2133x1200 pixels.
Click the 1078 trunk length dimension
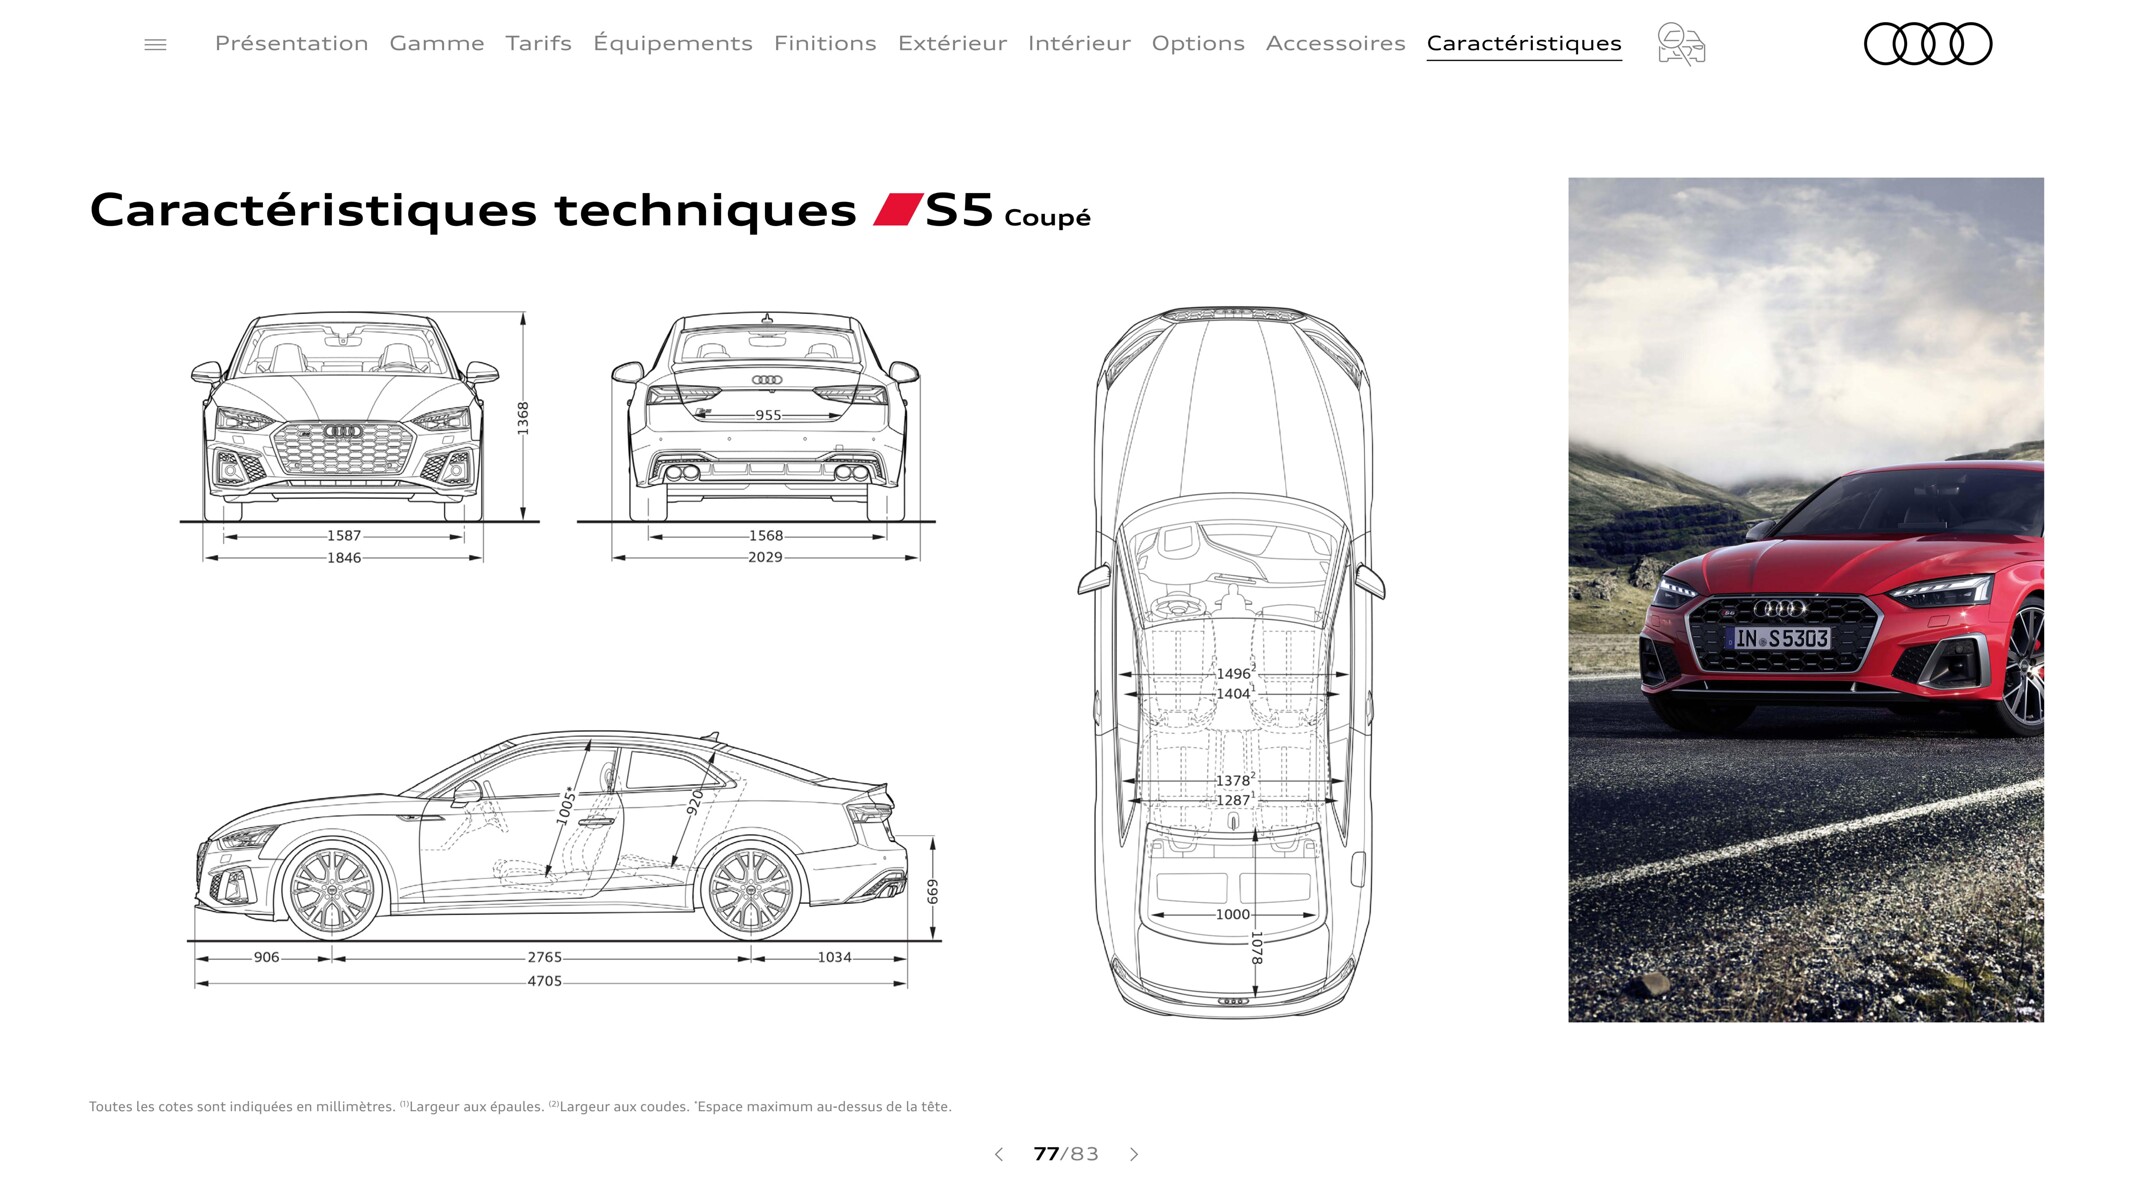point(1257,948)
